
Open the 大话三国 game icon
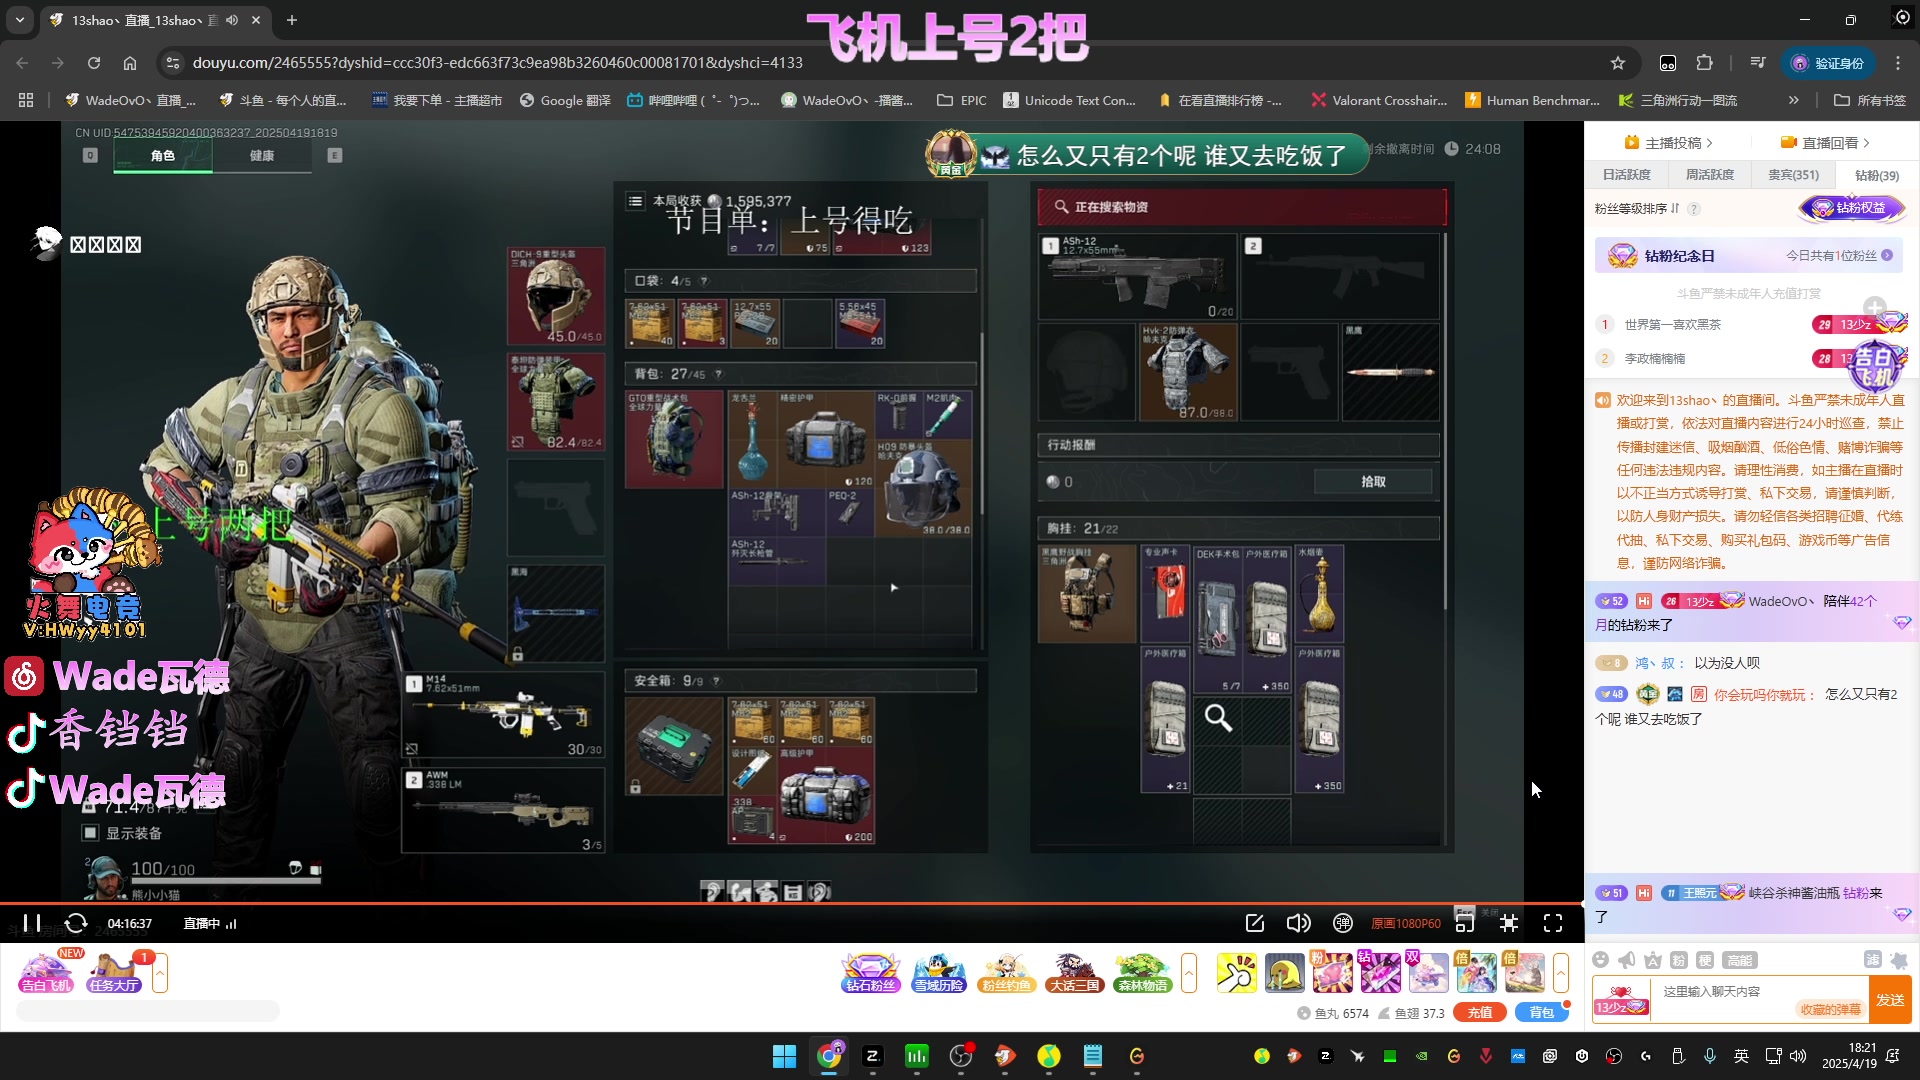pyautogui.click(x=1074, y=972)
